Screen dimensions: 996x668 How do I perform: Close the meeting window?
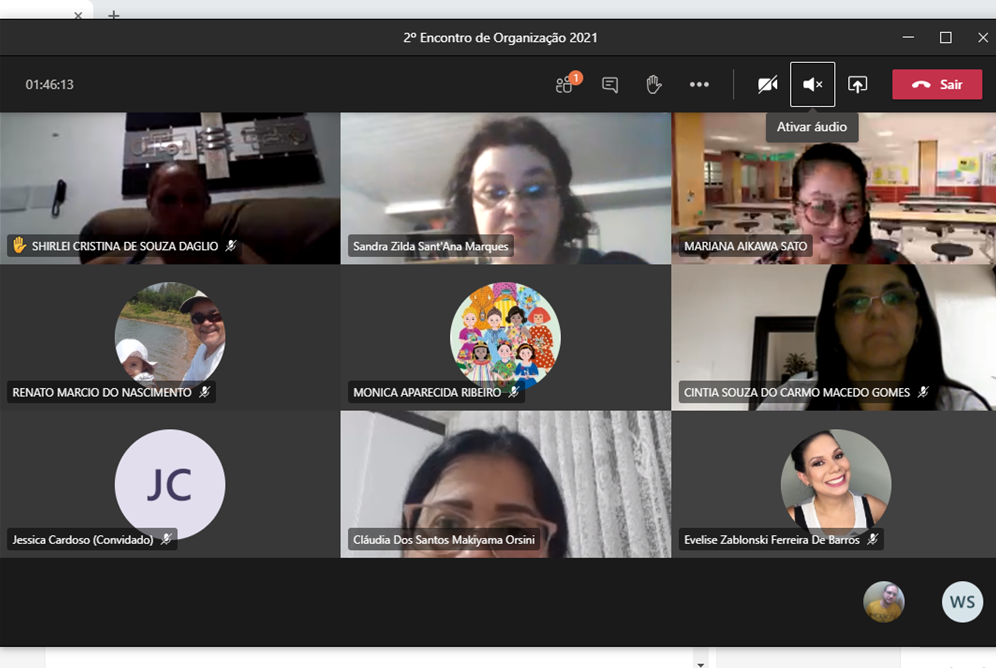coord(983,37)
